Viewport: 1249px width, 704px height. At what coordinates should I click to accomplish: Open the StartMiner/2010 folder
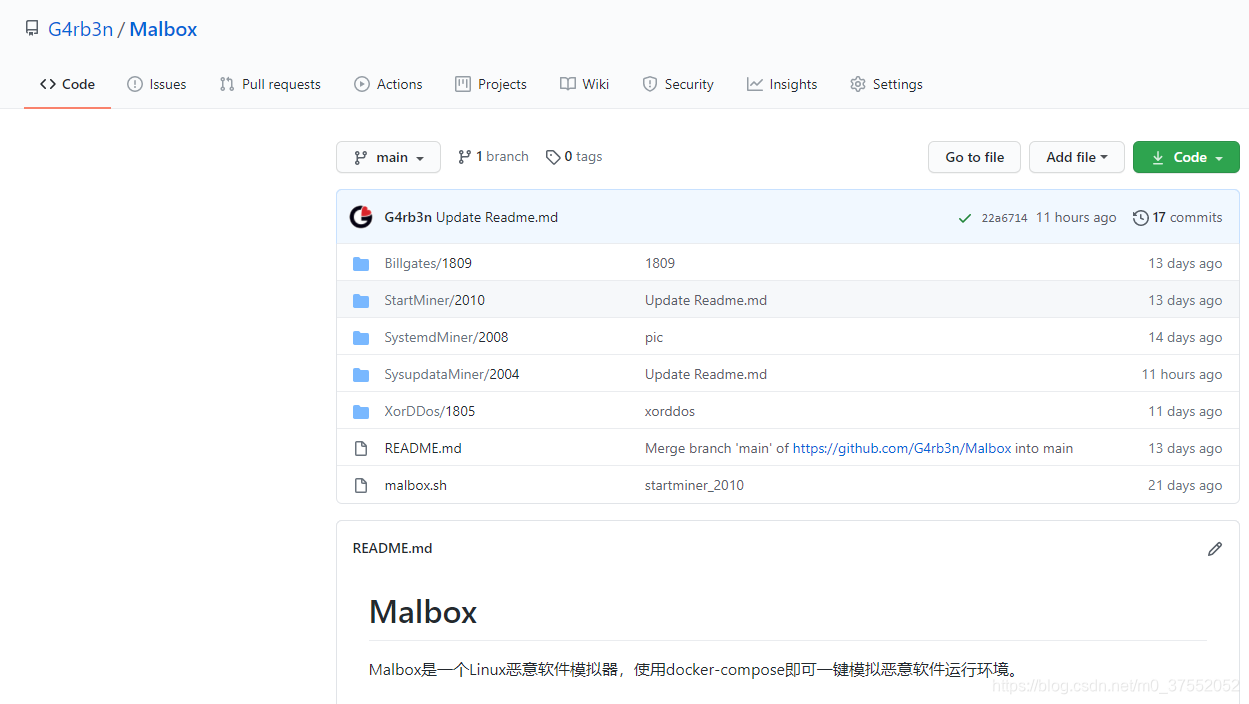coord(434,300)
